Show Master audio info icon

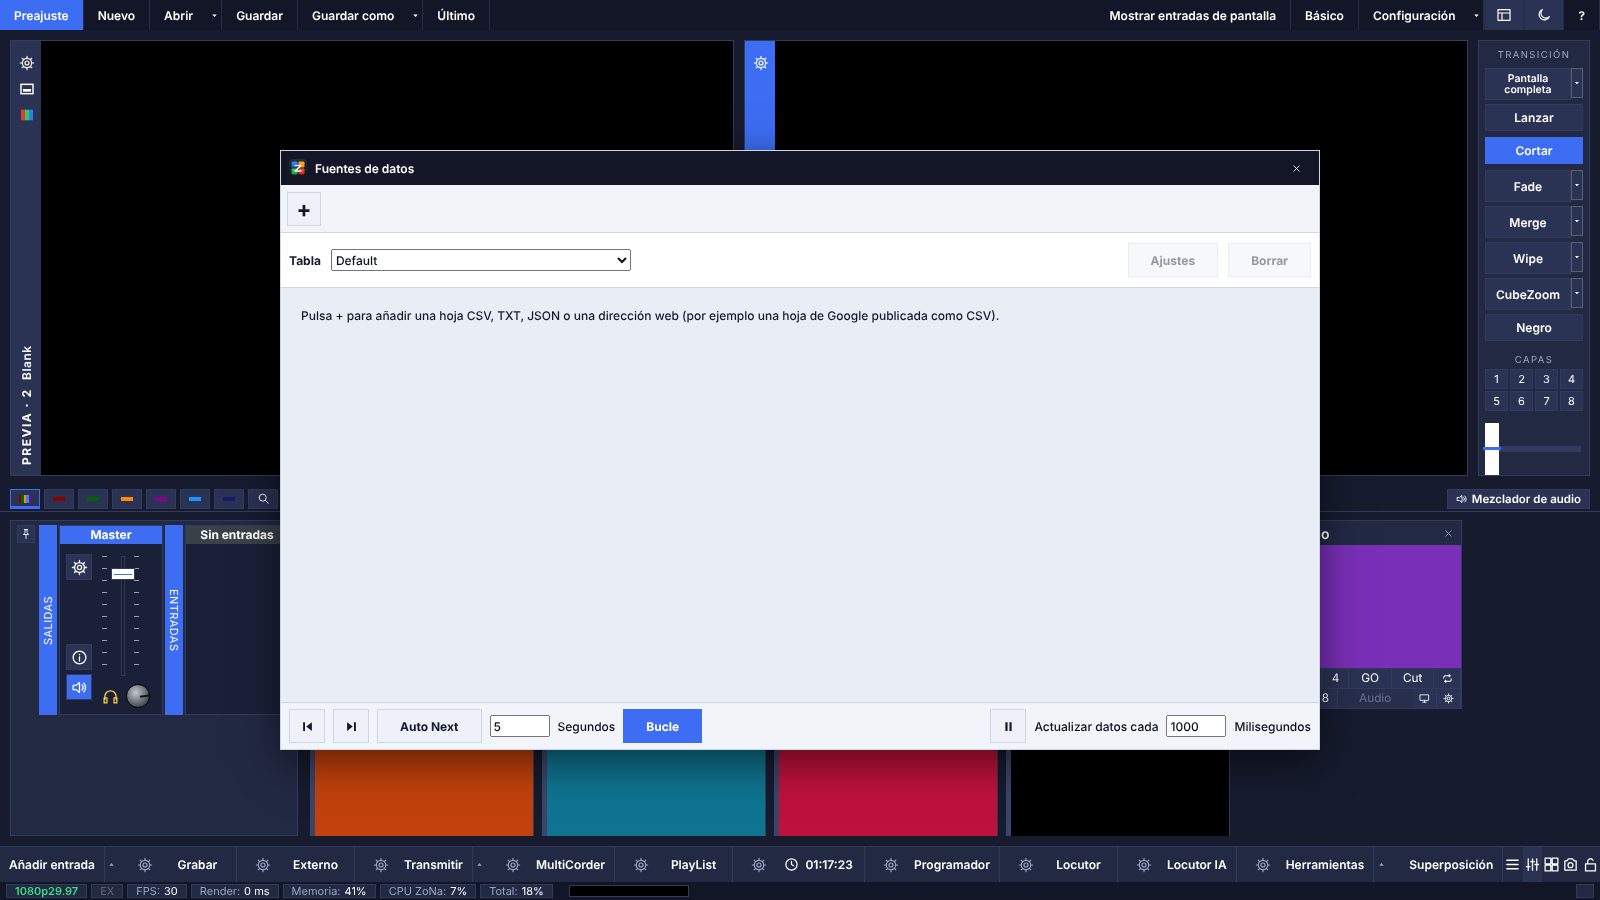(79, 657)
